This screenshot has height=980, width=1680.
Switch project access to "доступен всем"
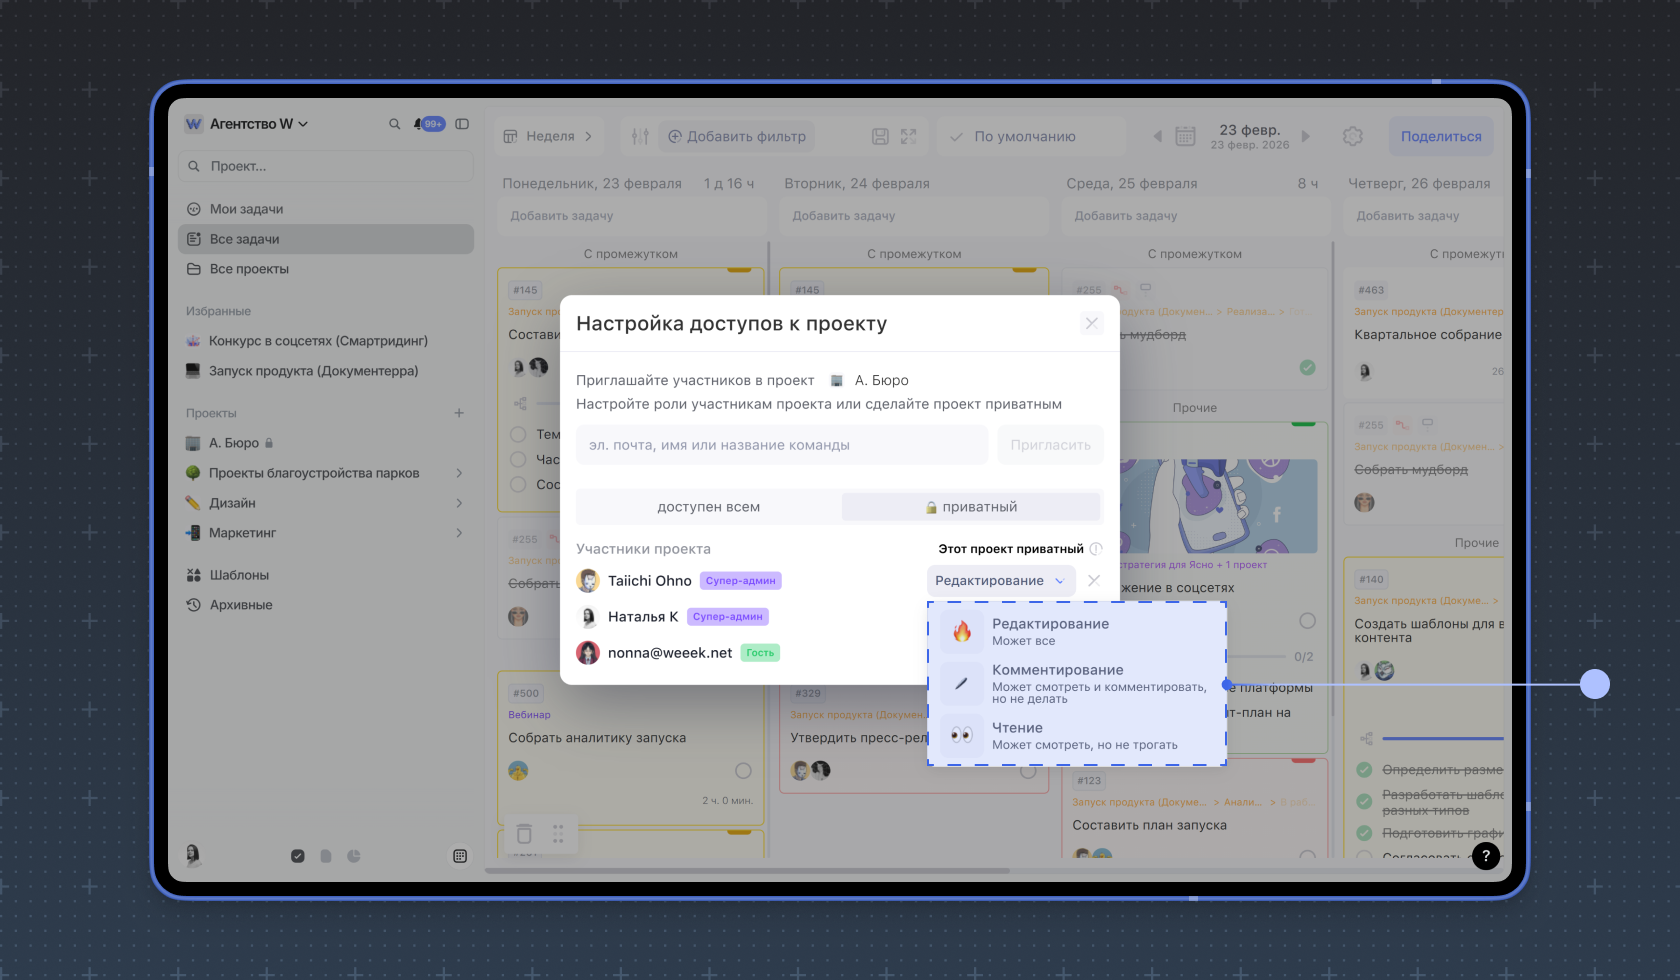tap(708, 507)
